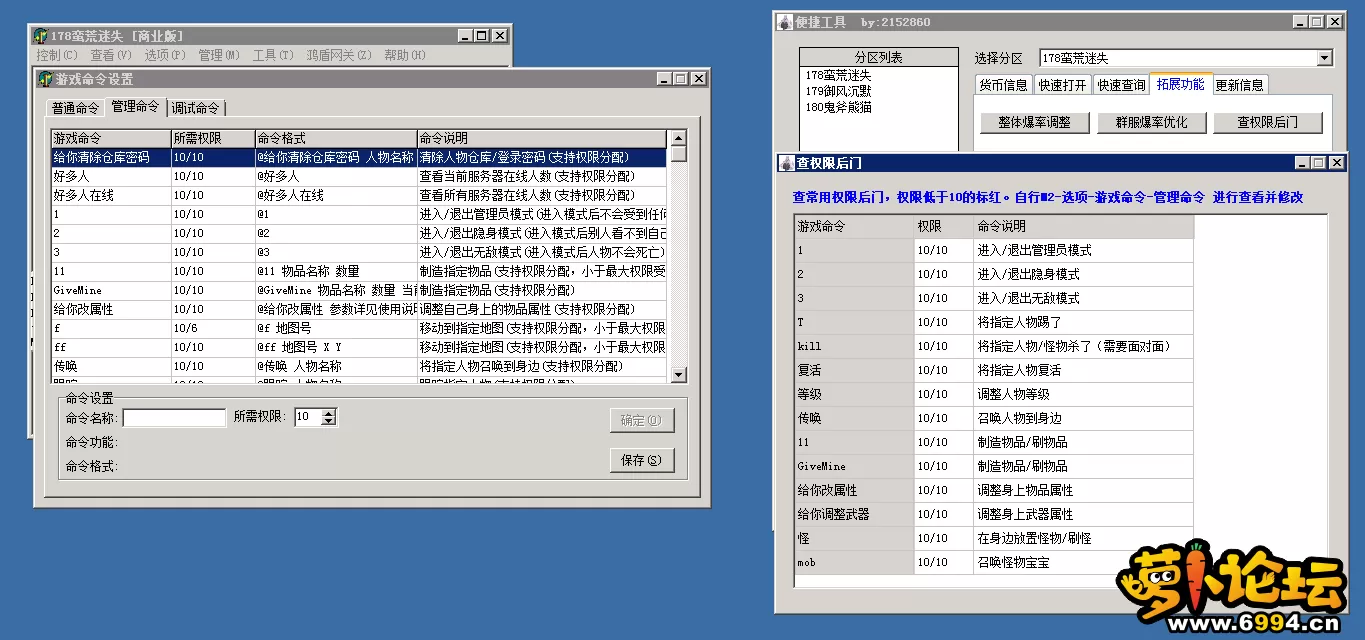The image size is (1365, 640).
Task: Open the 选项(P) menu
Action: point(164,55)
